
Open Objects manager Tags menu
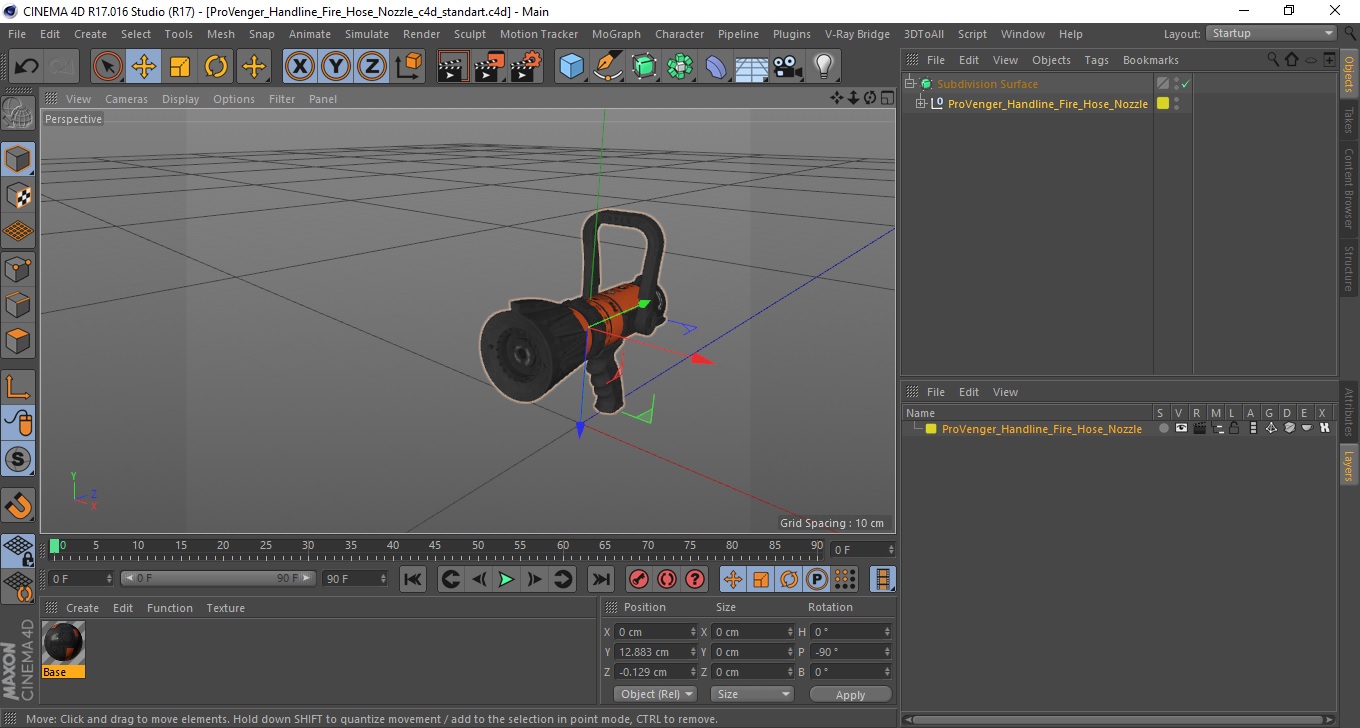pos(1096,60)
